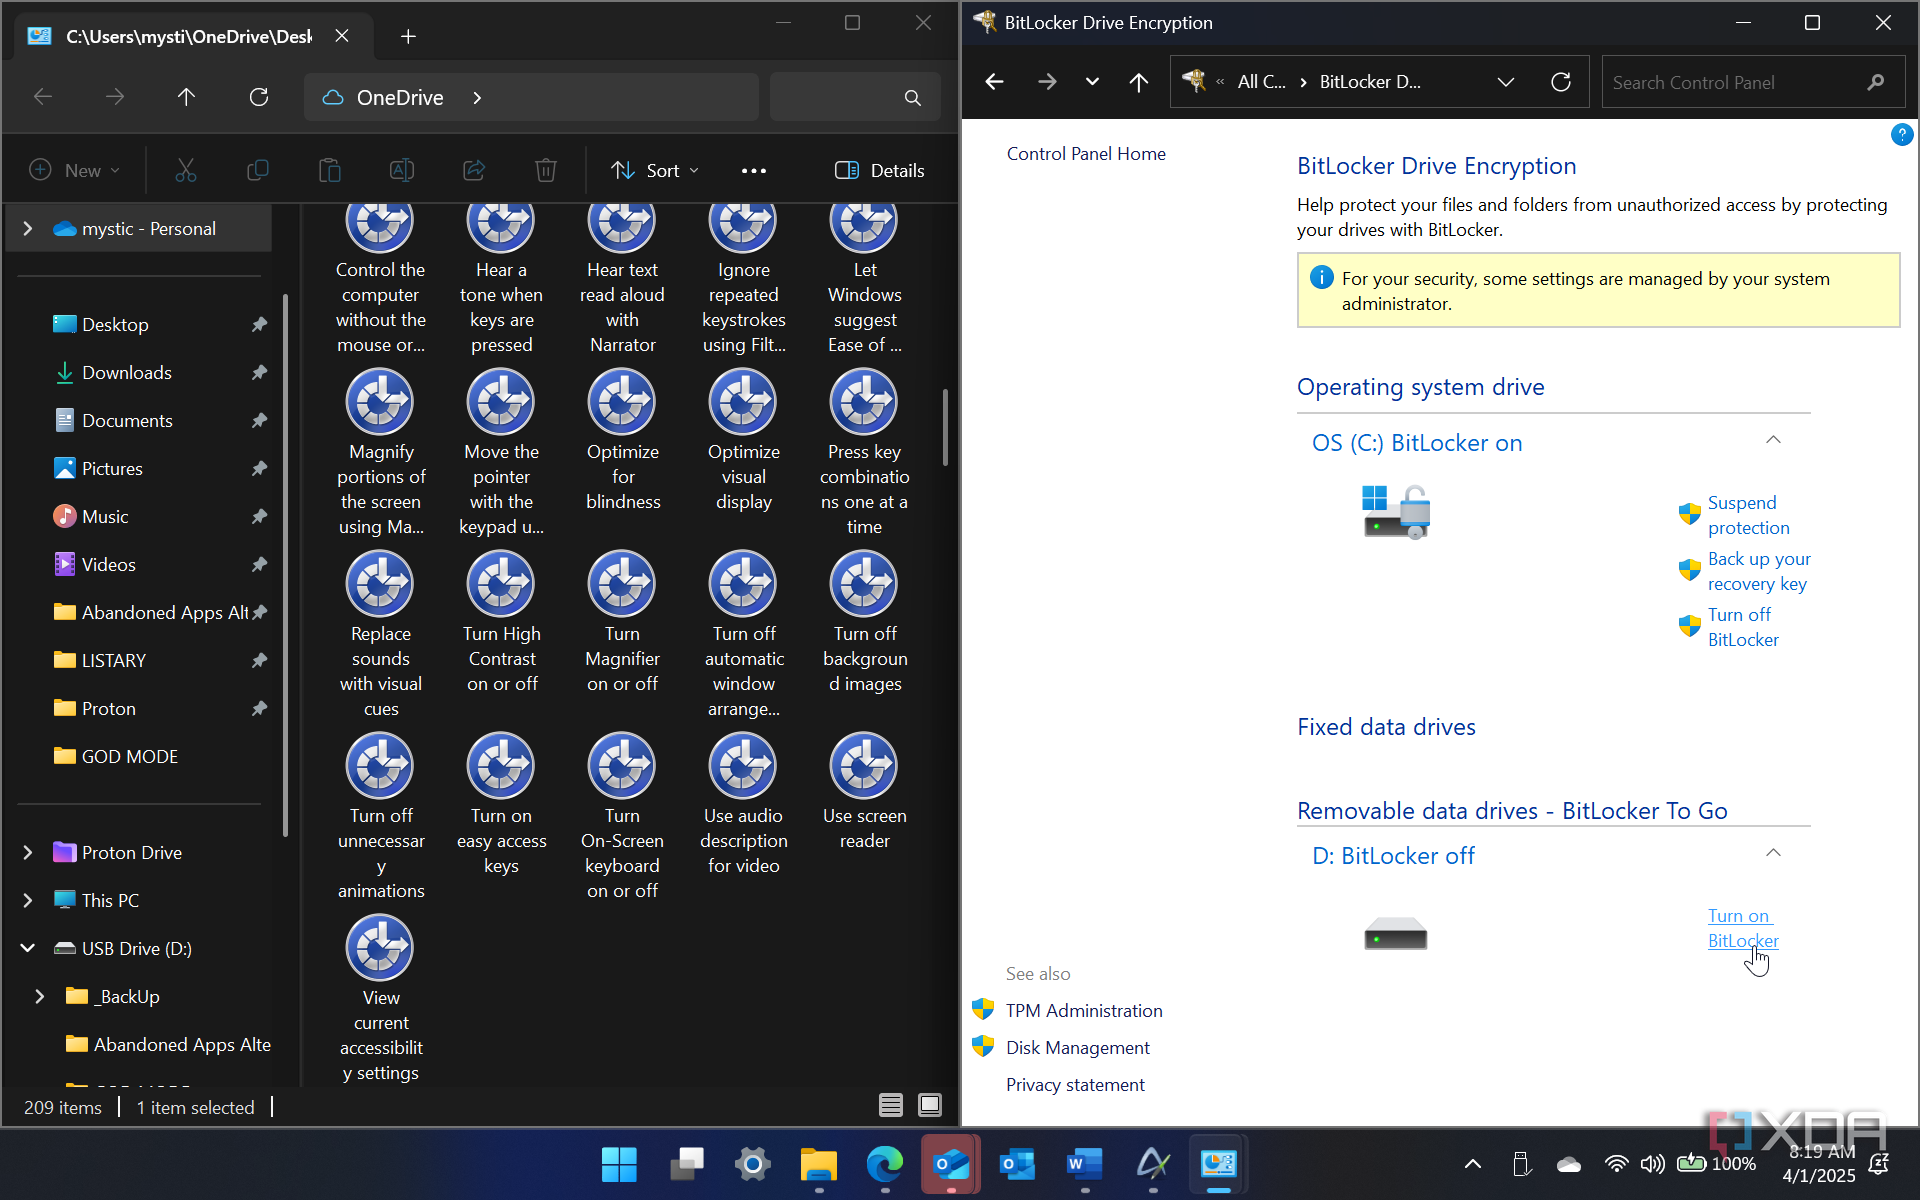Viewport: 1920px width, 1200px height.
Task: Open the Windows Start menu
Action: point(619,1164)
